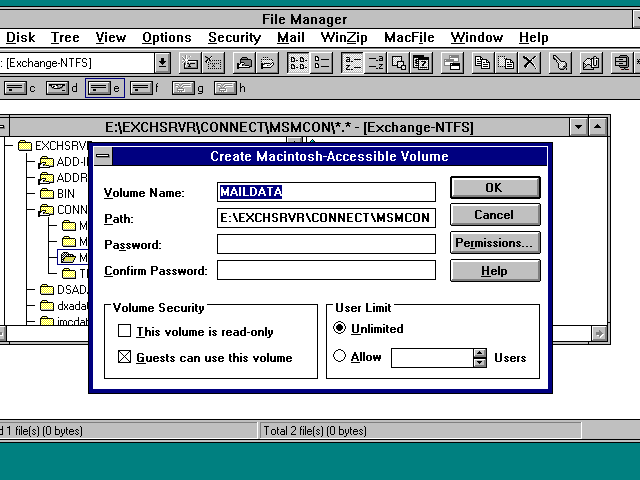Click into the Volume Name field

point(326,192)
